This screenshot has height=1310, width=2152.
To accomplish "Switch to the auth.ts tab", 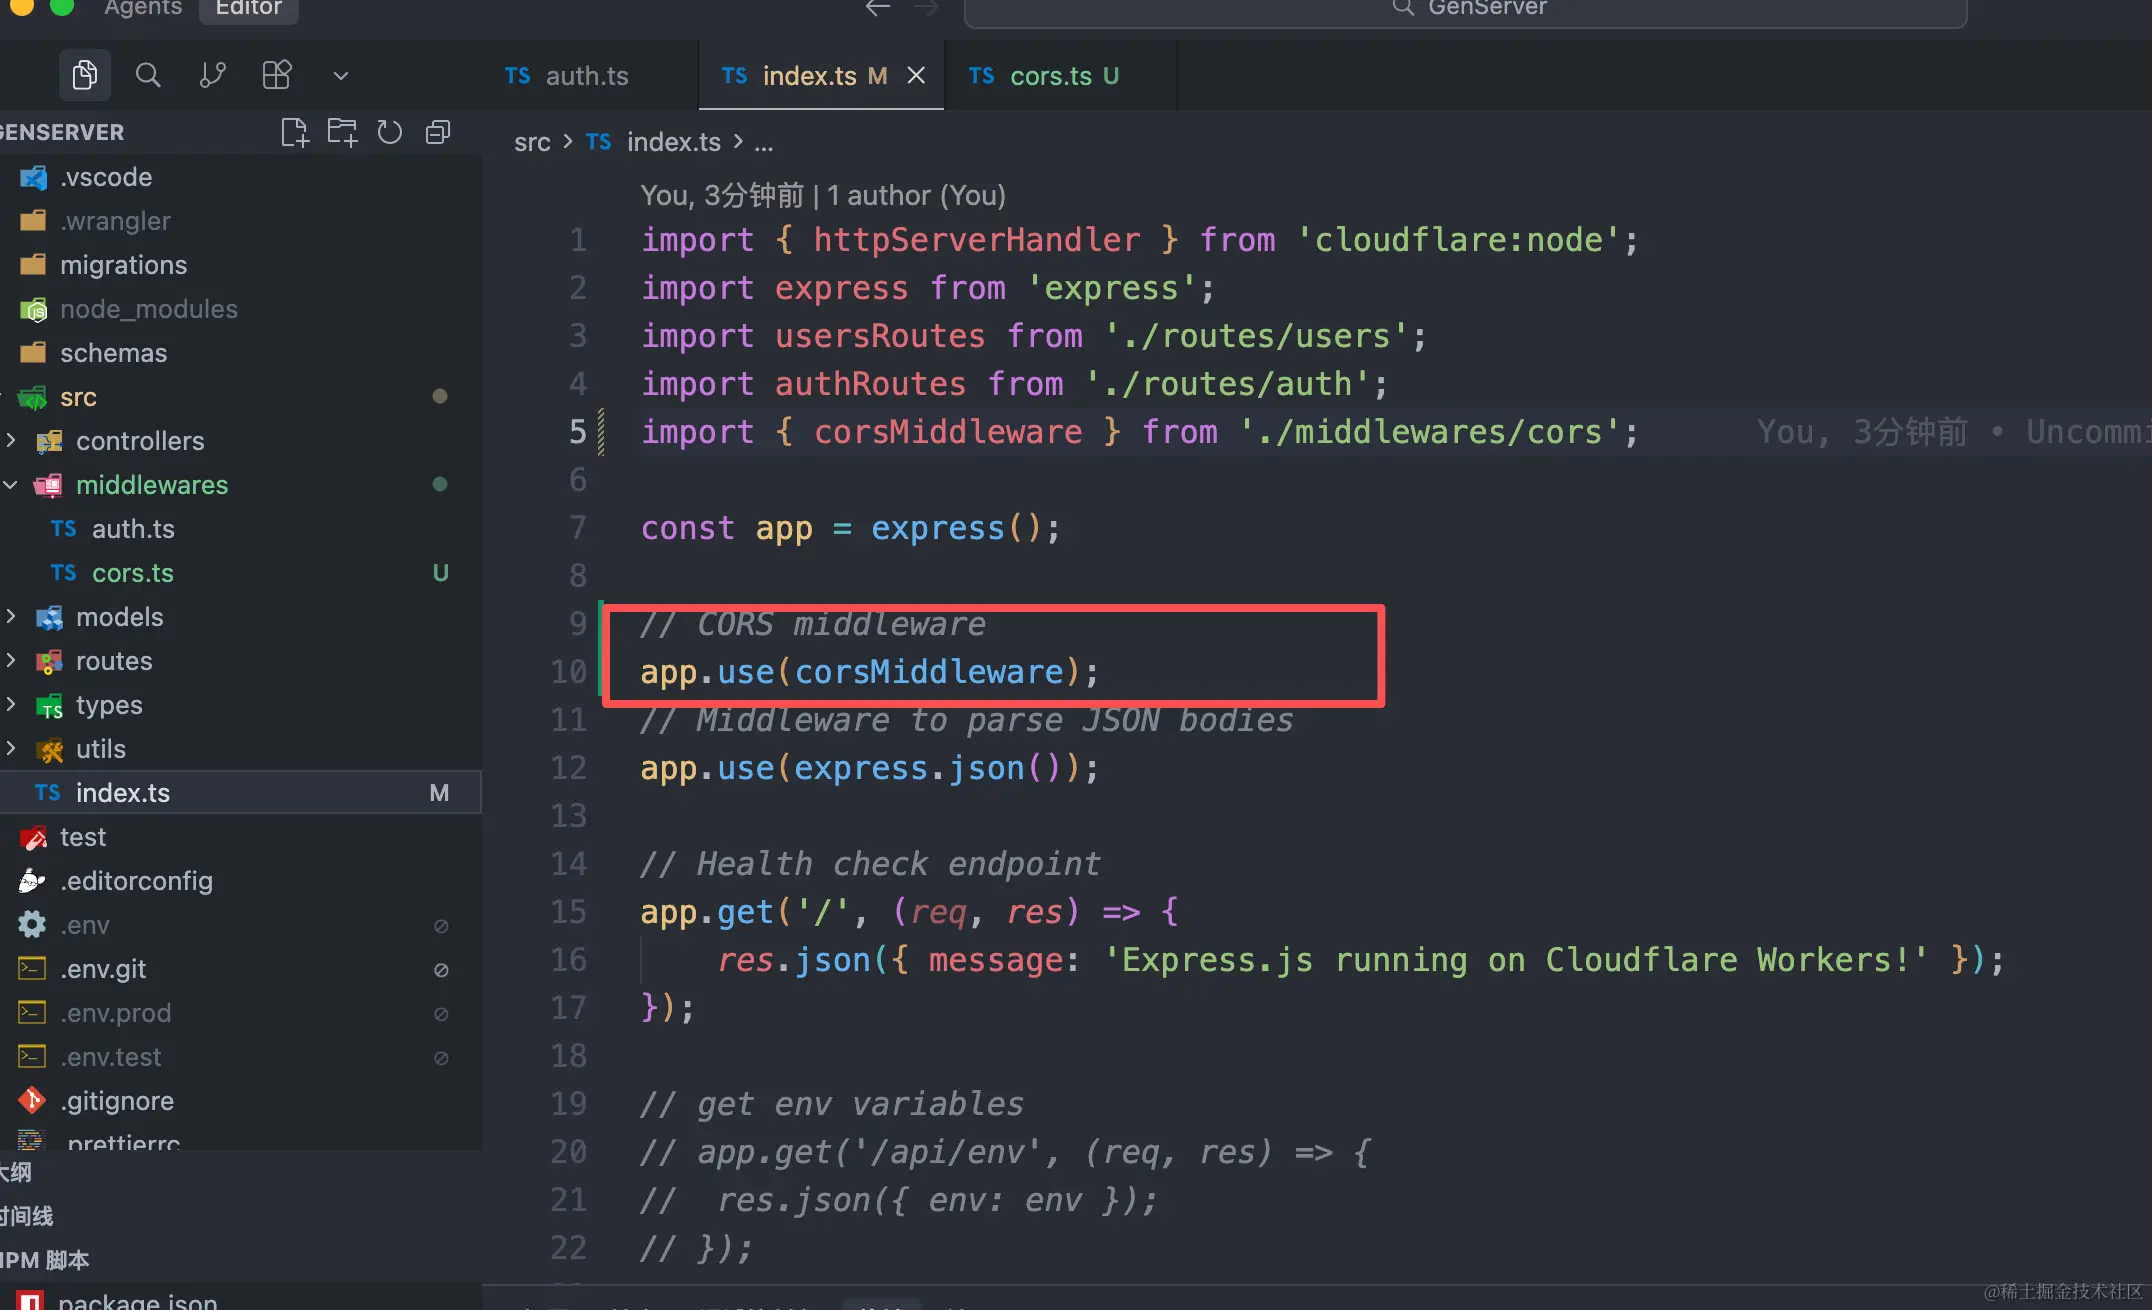I will [x=586, y=76].
